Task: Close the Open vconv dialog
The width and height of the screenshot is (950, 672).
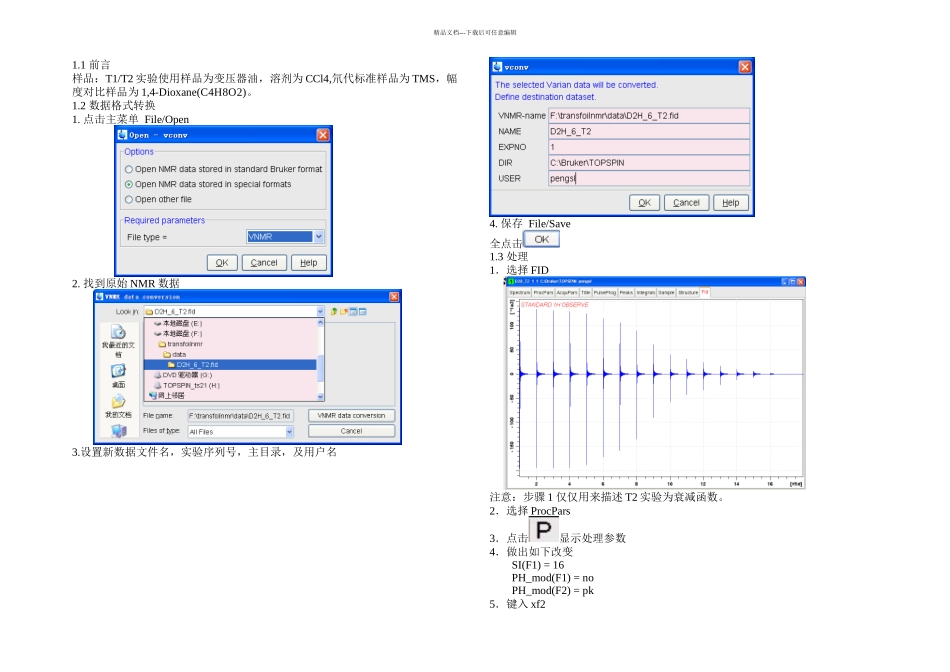Action: tap(323, 135)
